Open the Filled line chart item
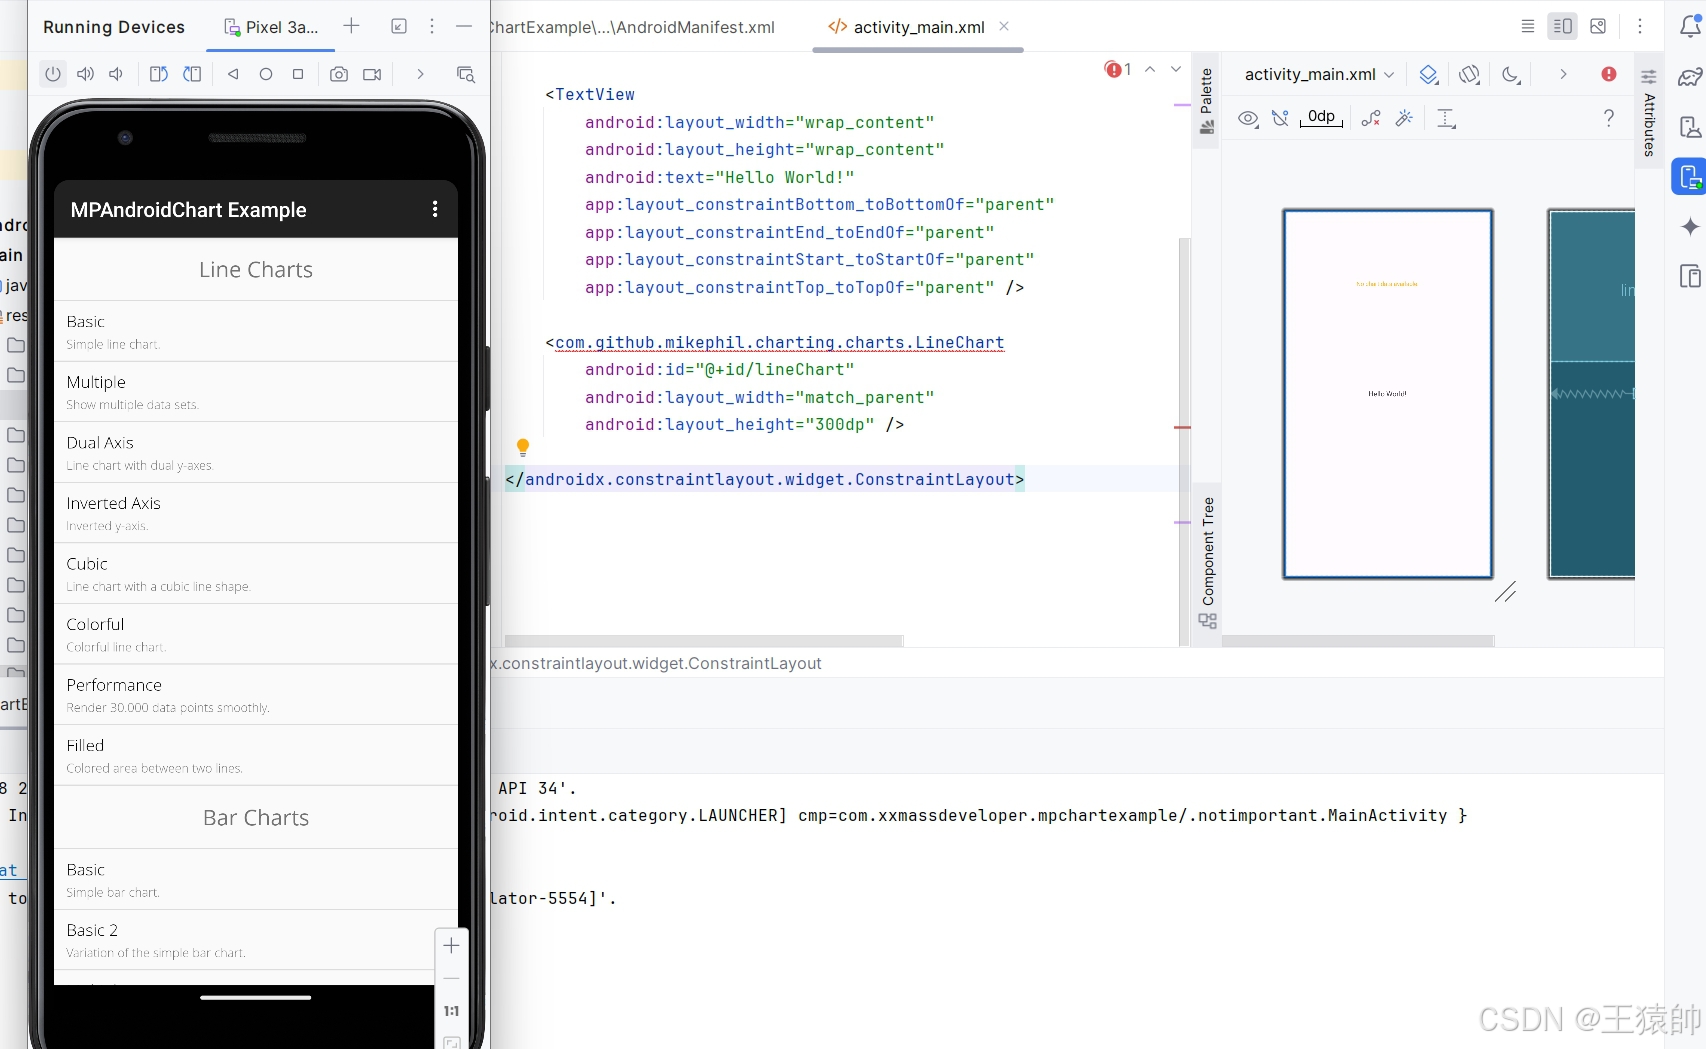 click(256, 755)
